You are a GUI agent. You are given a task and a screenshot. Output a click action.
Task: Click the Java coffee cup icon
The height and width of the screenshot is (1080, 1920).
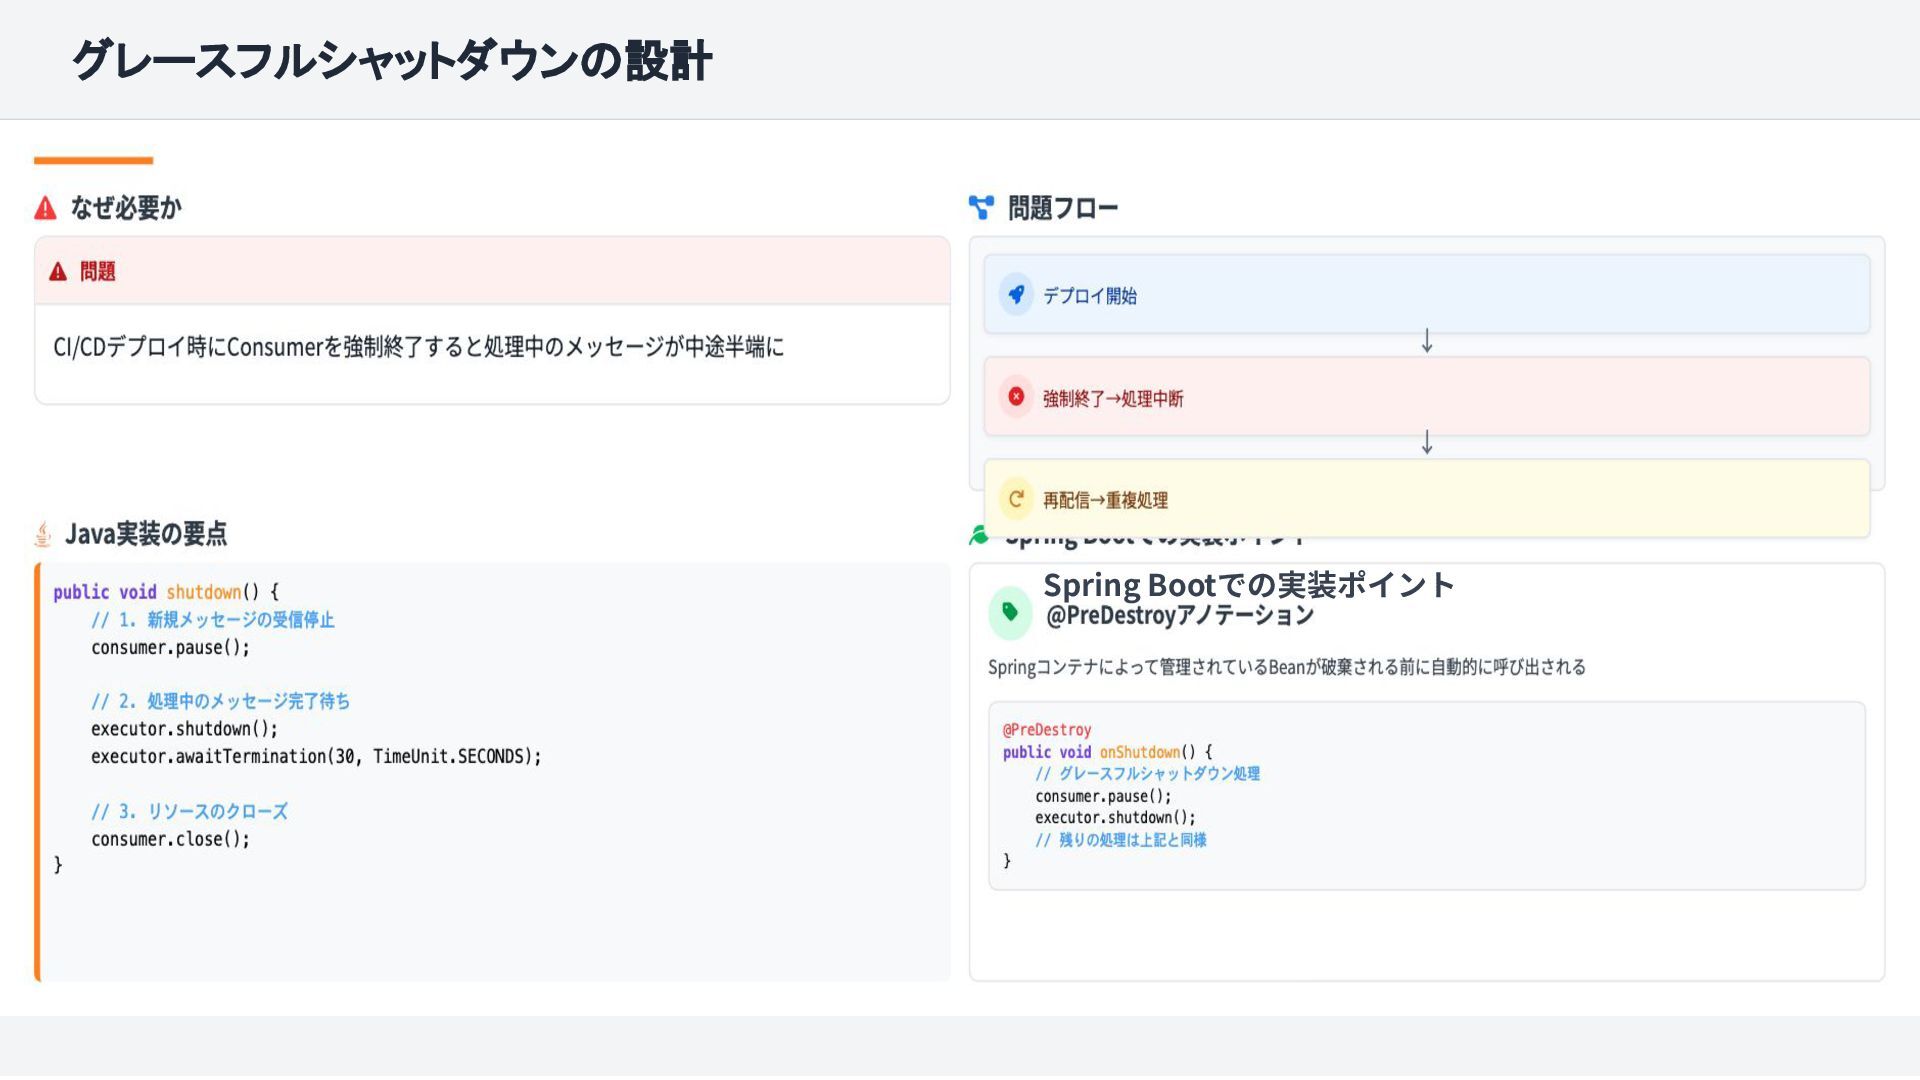[x=43, y=534]
